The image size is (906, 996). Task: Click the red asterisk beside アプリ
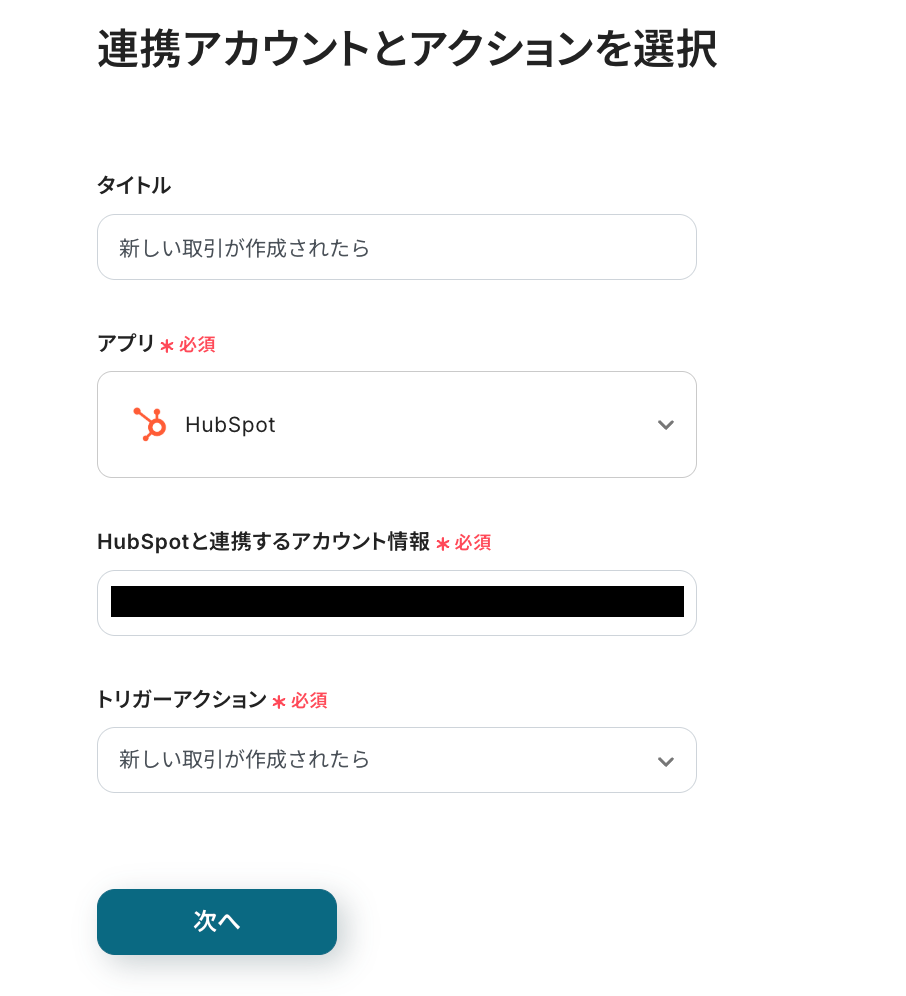(x=167, y=346)
